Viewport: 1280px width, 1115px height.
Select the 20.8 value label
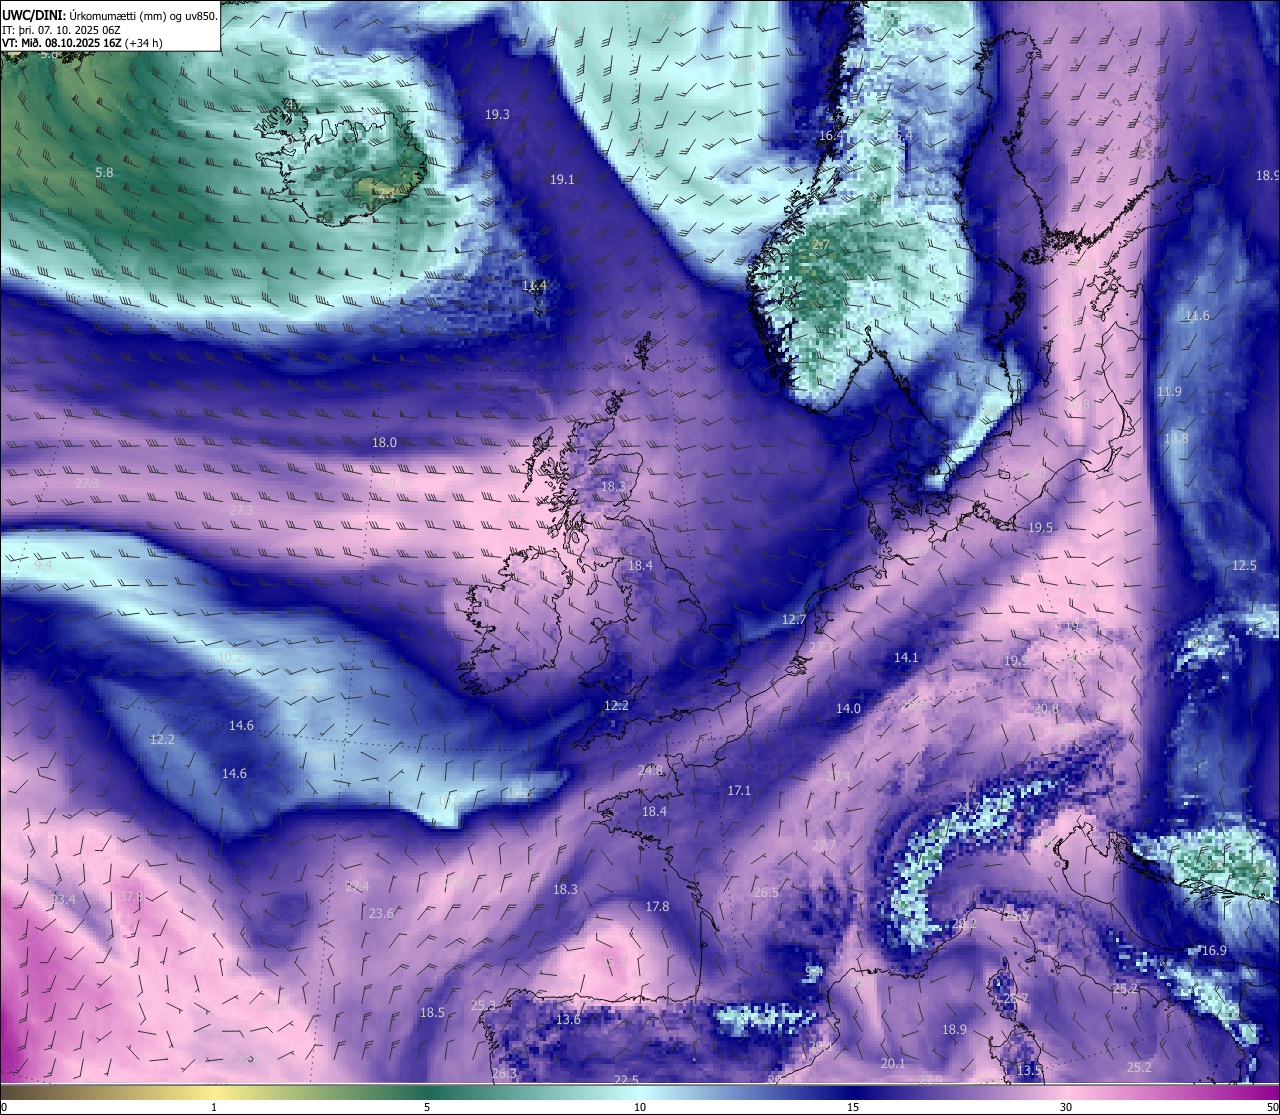1046,709
